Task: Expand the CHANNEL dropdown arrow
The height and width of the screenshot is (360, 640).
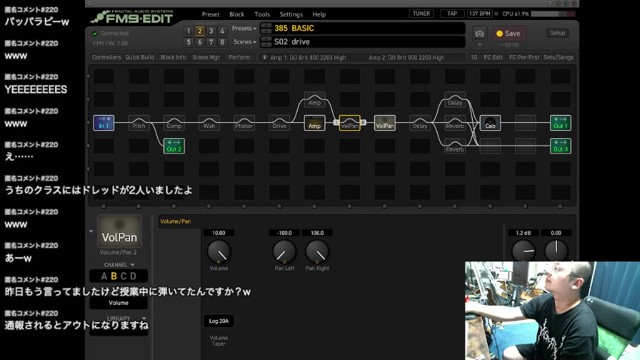Action: coord(132,265)
